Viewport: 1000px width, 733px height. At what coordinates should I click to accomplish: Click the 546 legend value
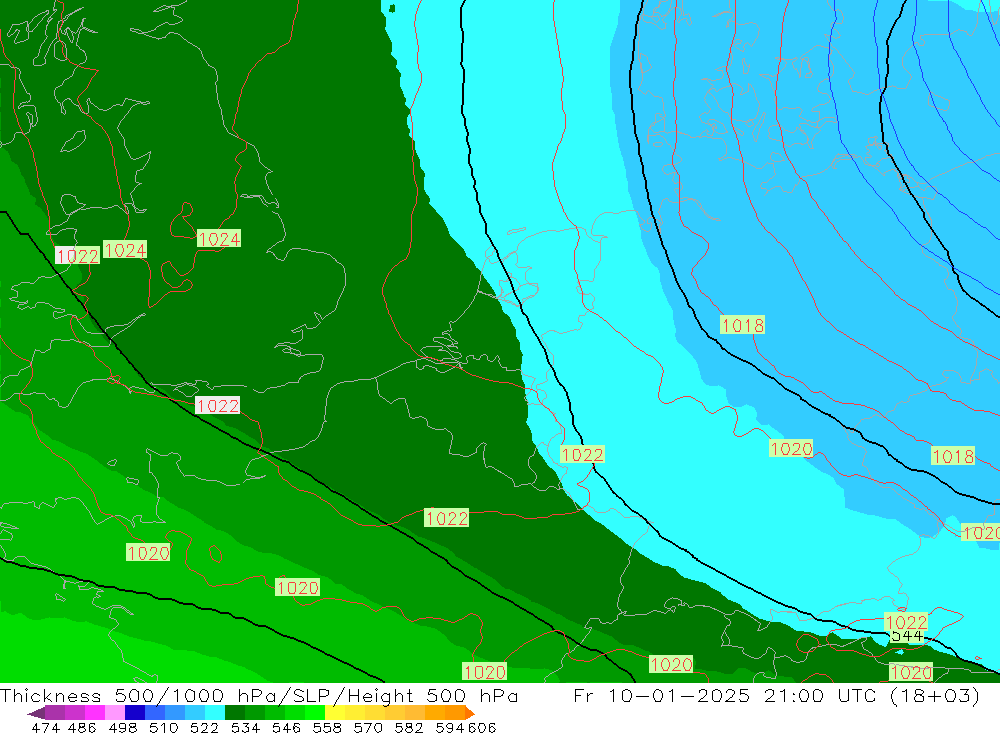point(286,727)
